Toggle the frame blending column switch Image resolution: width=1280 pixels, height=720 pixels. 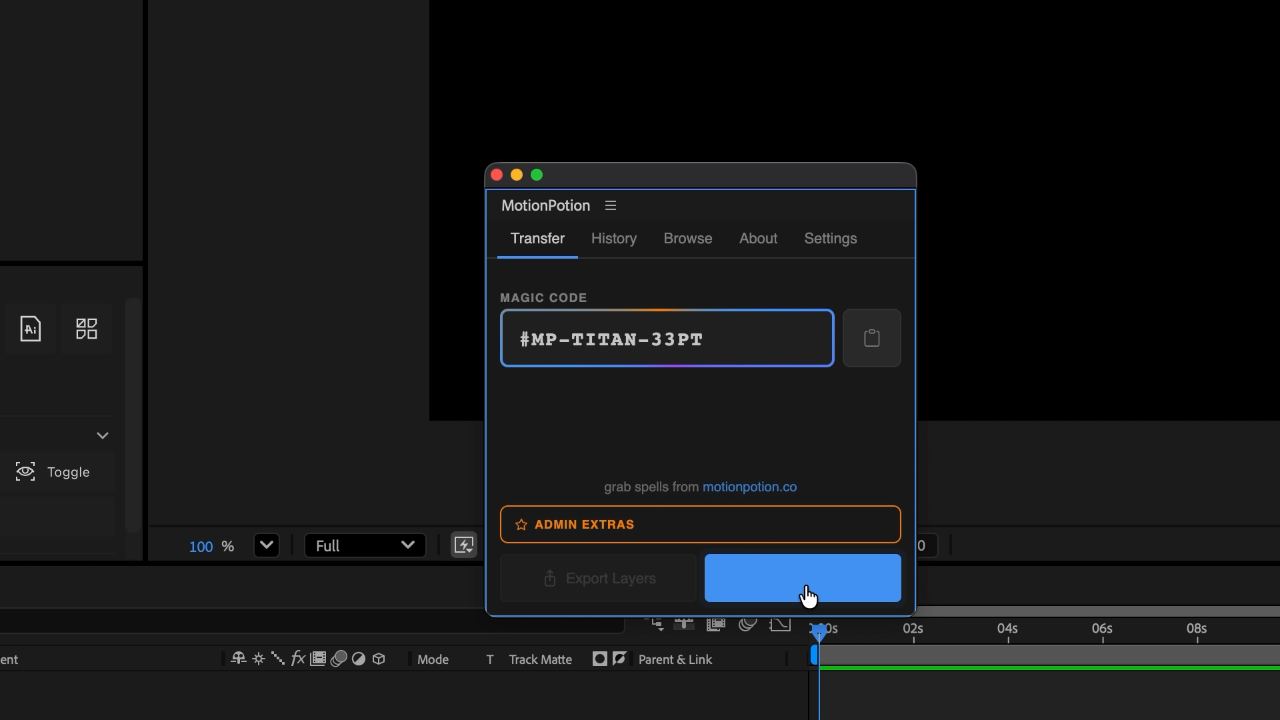[x=318, y=659]
